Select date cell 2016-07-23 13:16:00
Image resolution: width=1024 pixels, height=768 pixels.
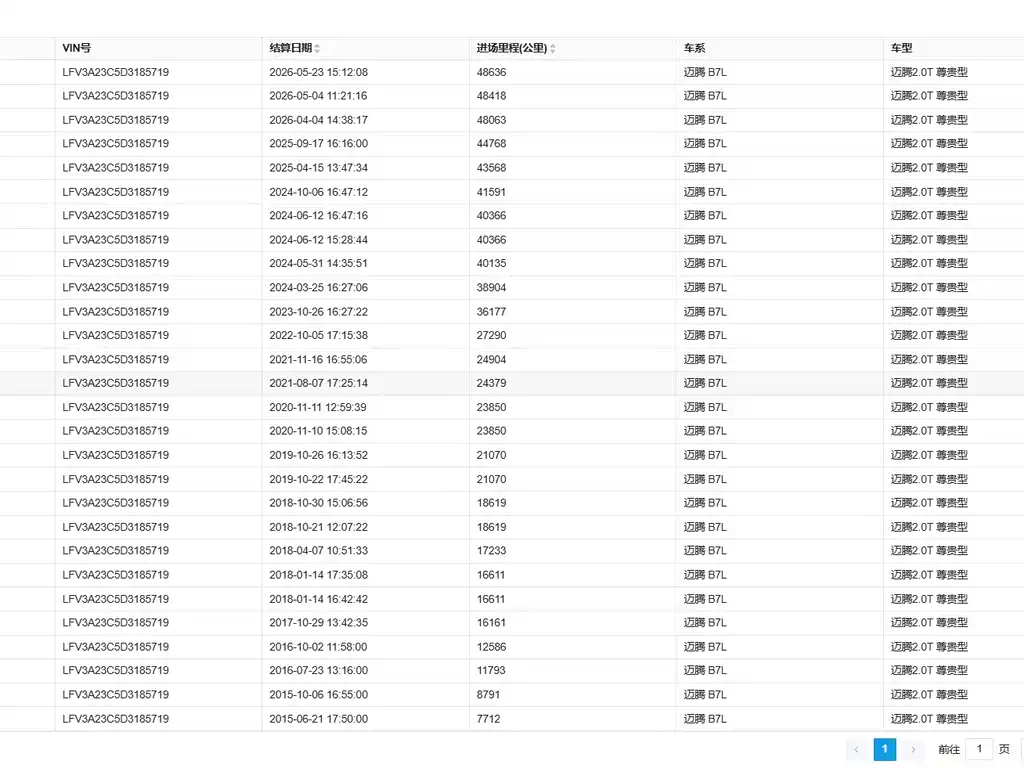point(319,670)
